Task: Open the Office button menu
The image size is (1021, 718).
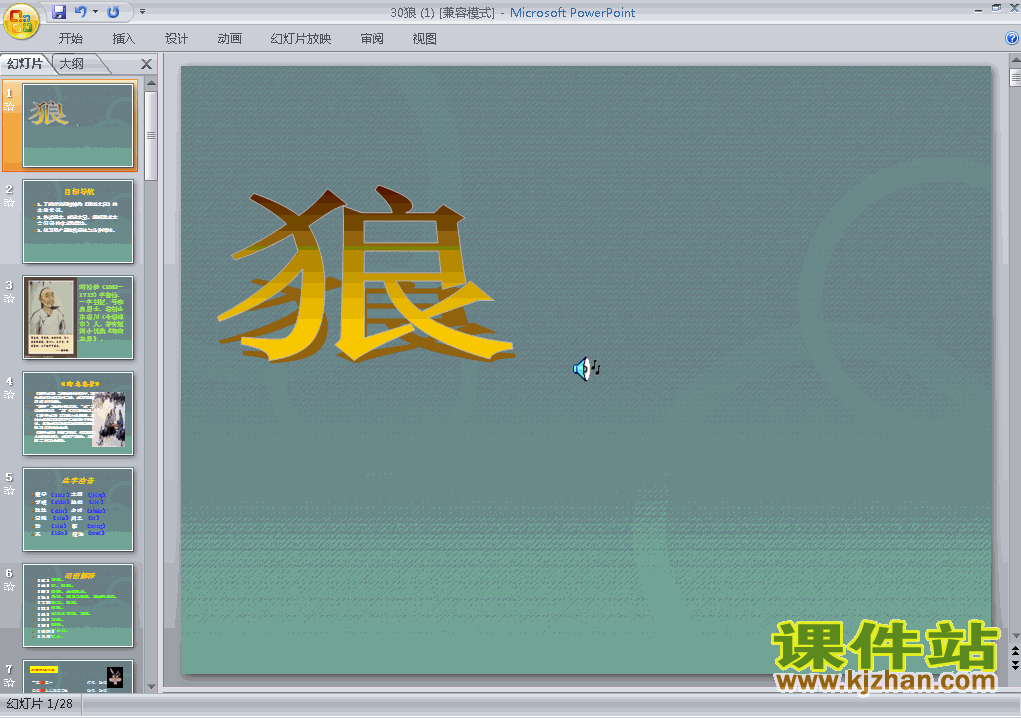Action: pyautogui.click(x=21, y=21)
